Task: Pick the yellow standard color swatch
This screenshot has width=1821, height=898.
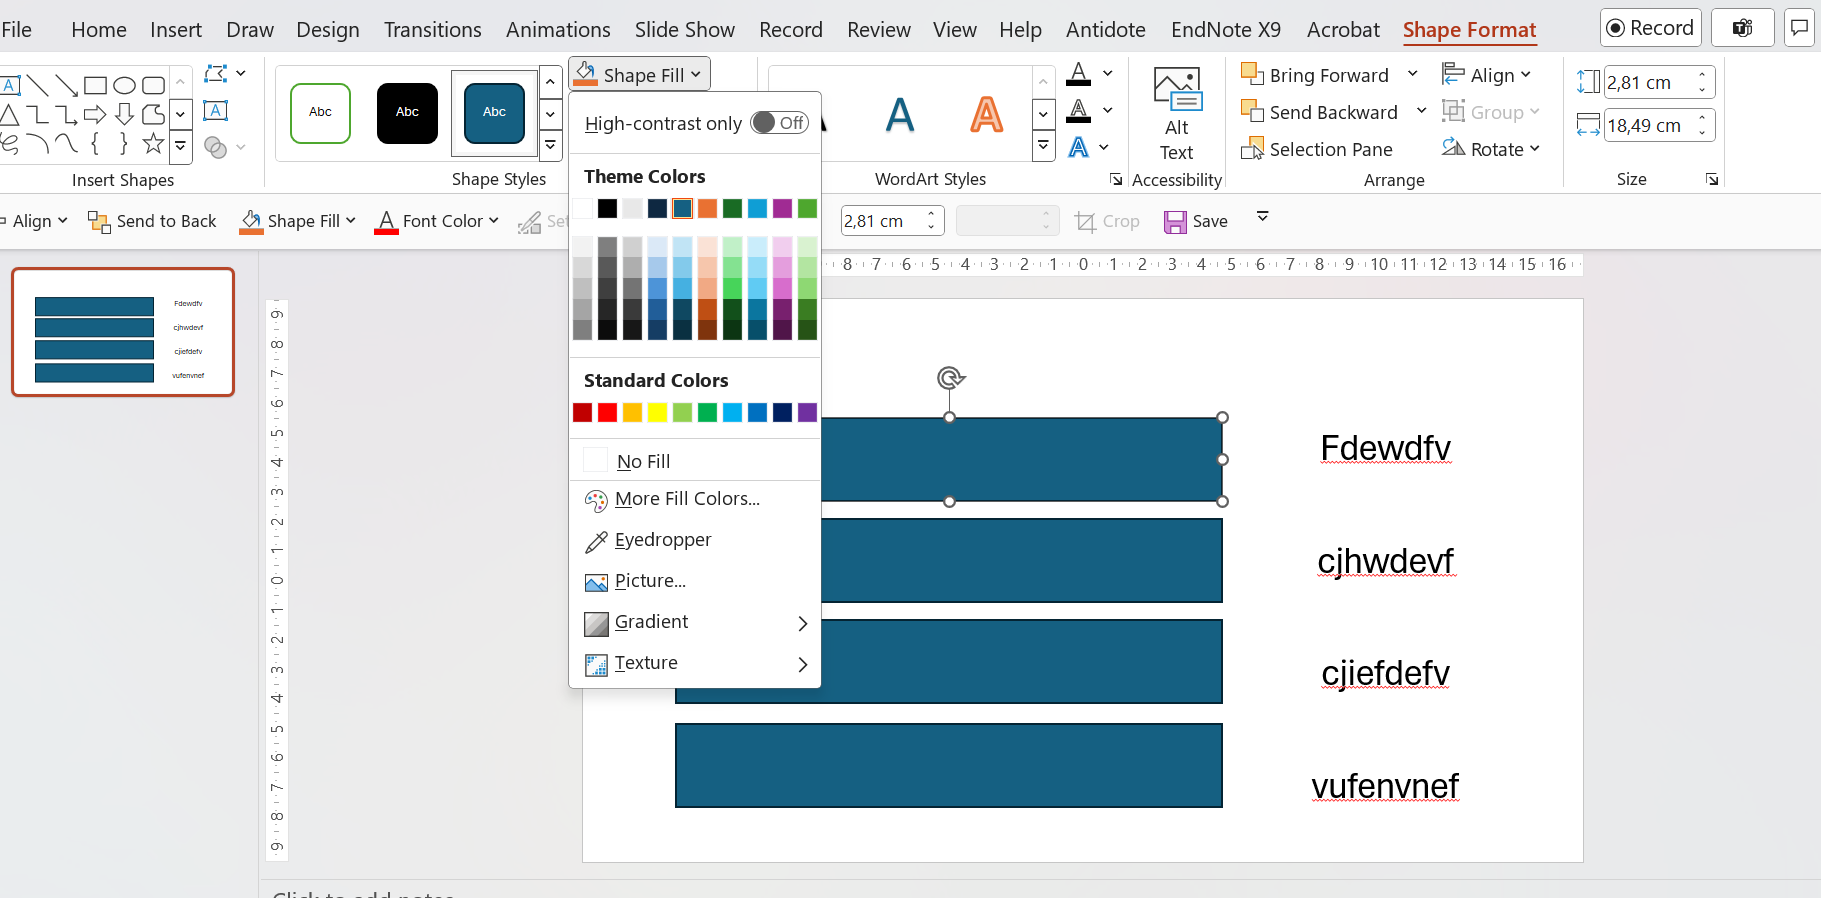Action: pos(657,412)
